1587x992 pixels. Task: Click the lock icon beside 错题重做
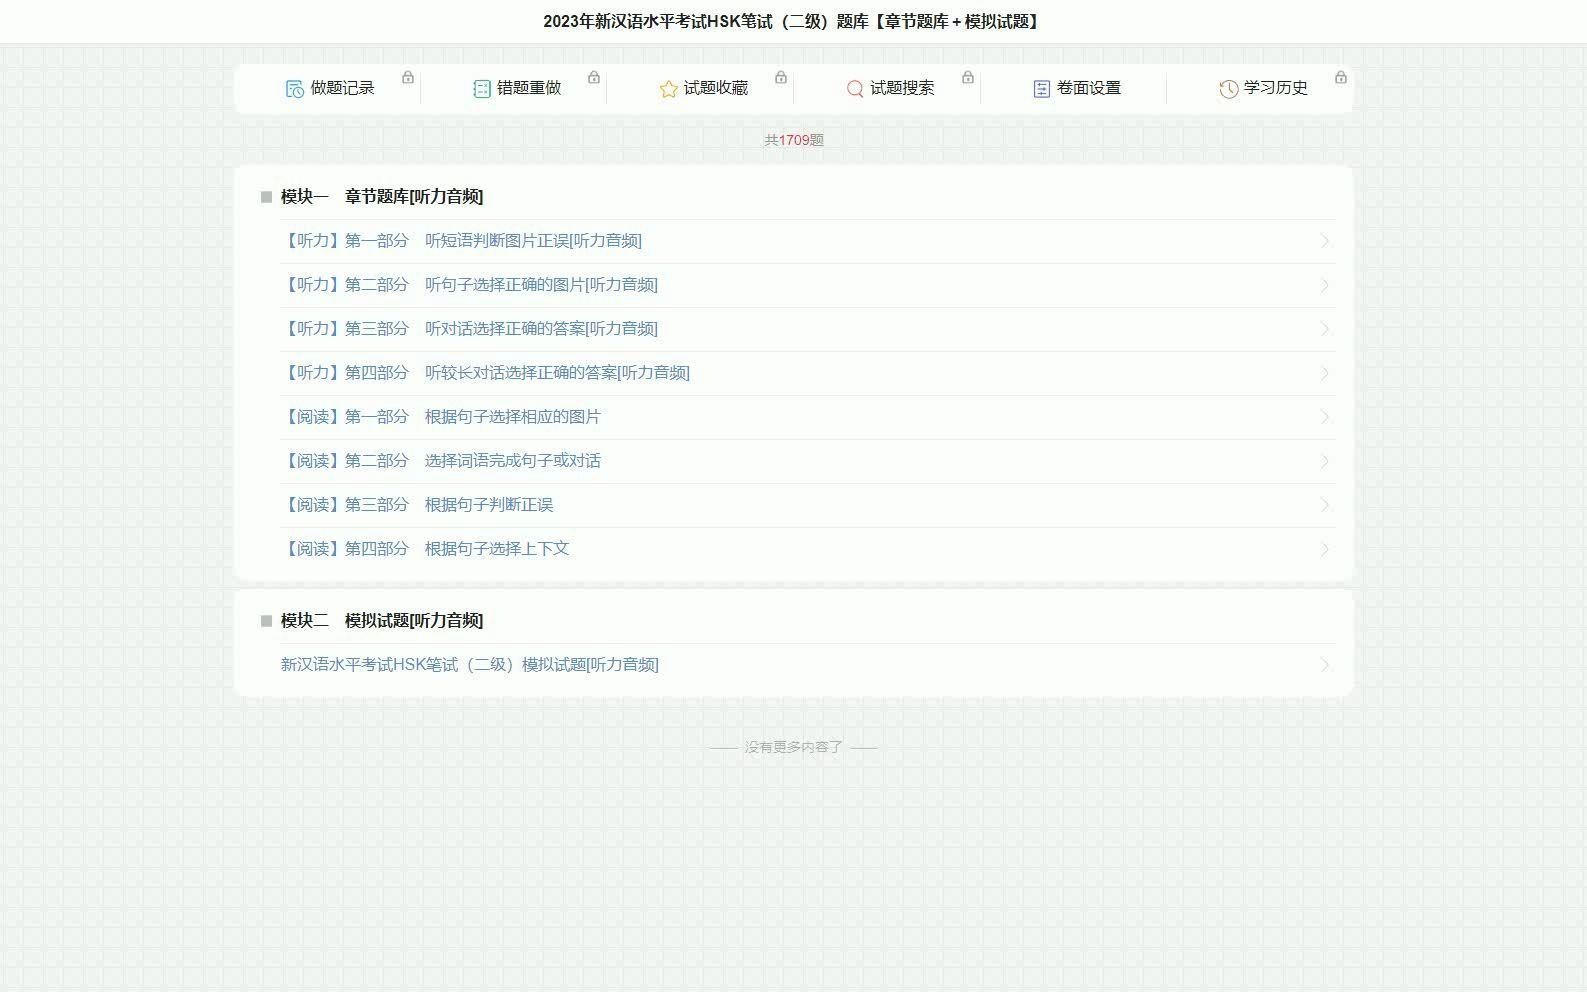pyautogui.click(x=594, y=77)
